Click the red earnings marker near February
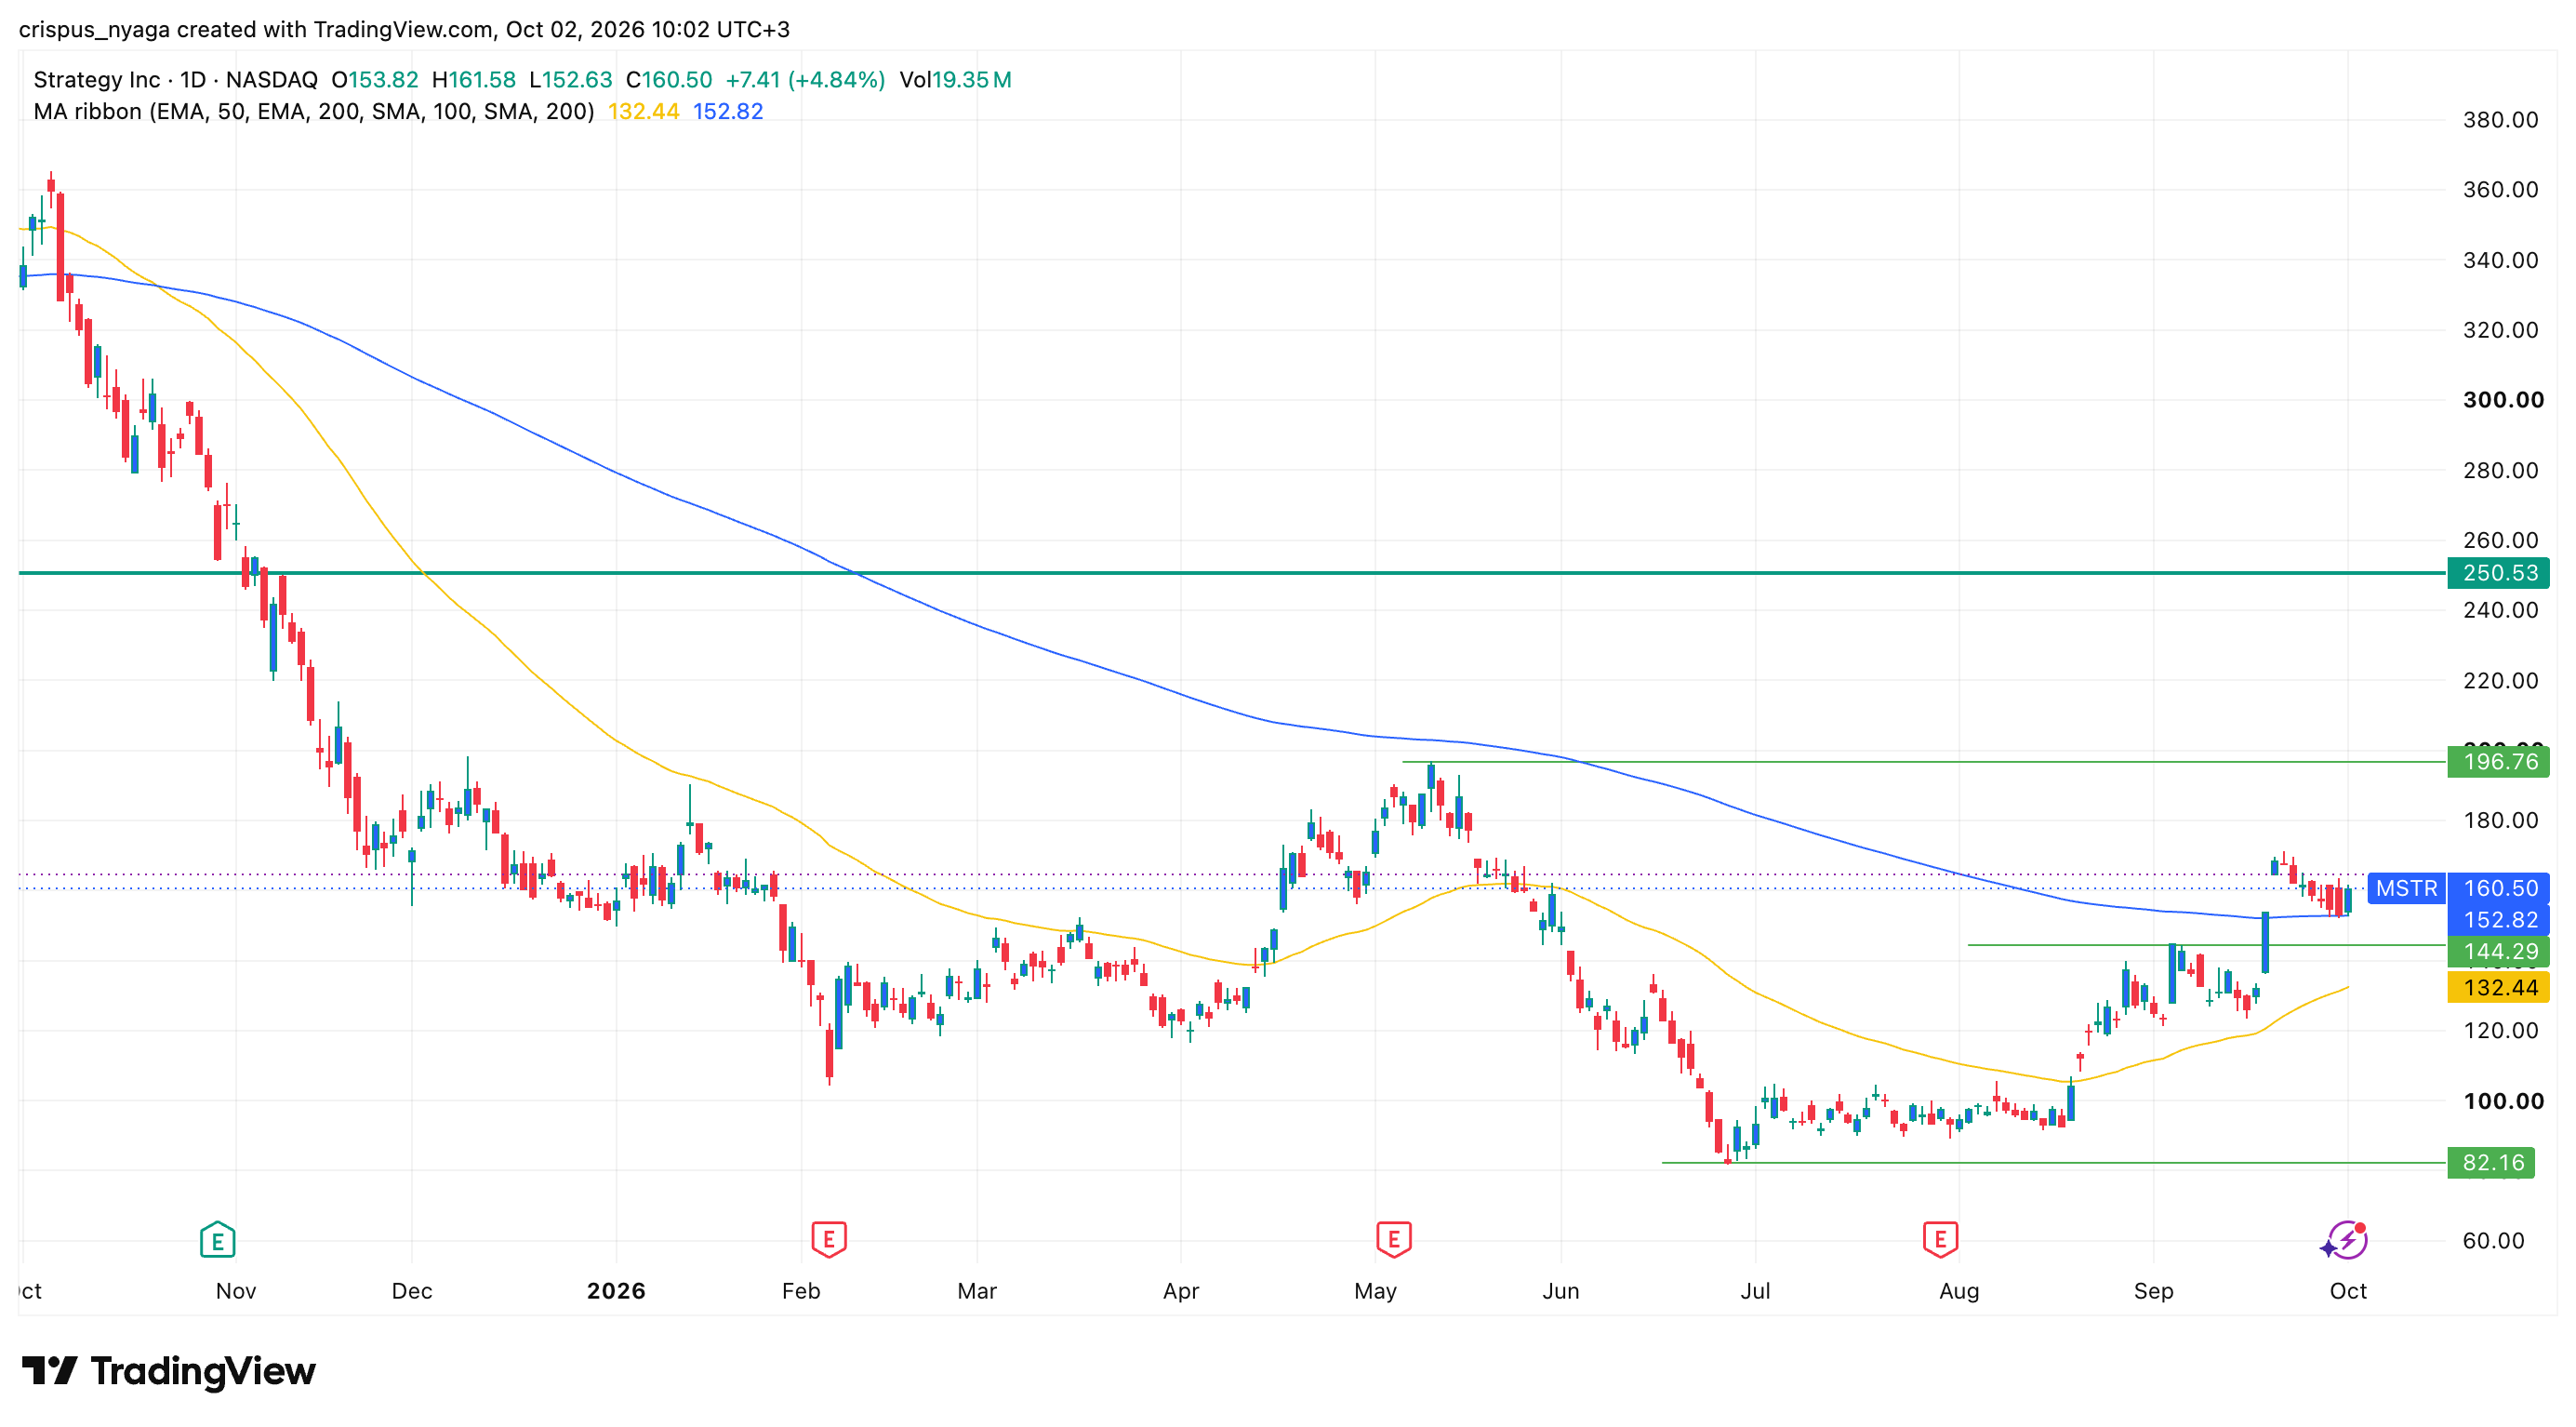Image resolution: width=2576 pixels, height=1427 pixels. pyautogui.click(x=829, y=1240)
